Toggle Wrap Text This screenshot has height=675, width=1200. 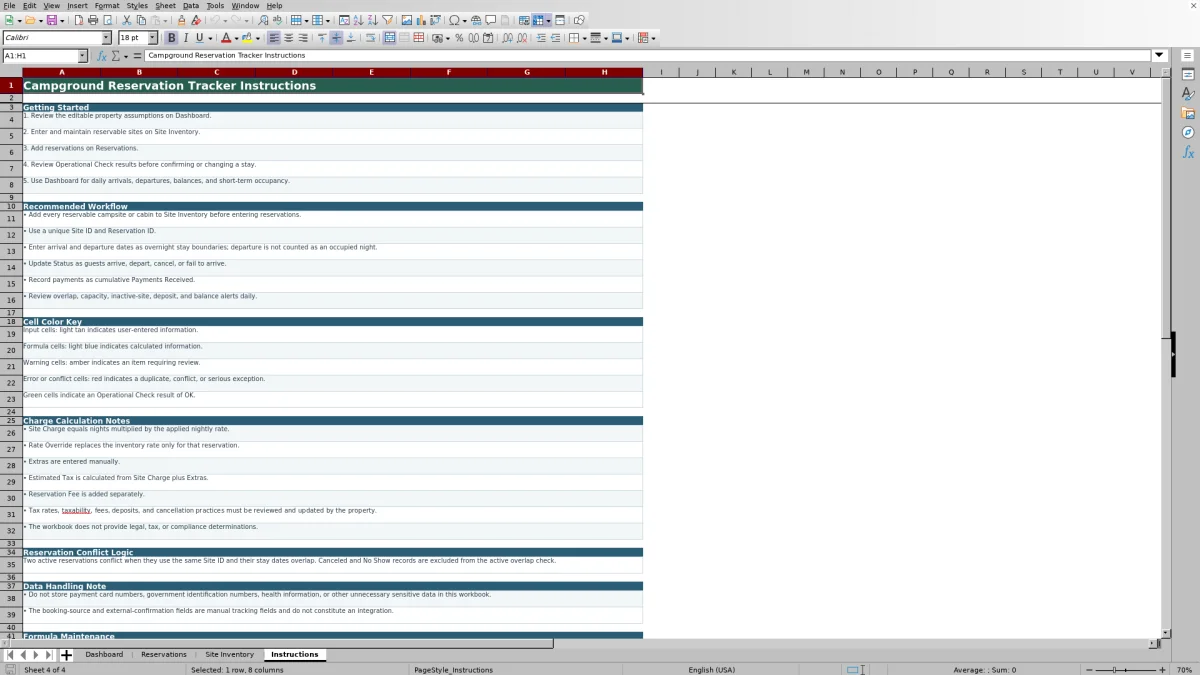click(x=371, y=38)
